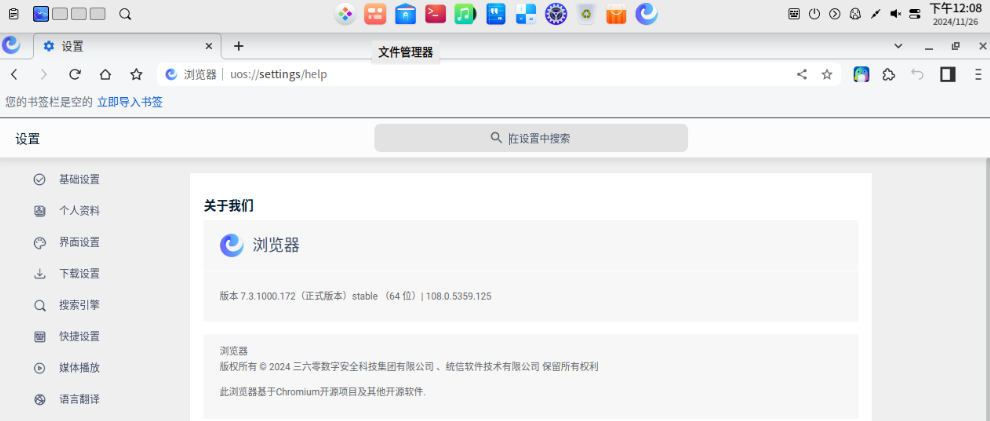Open 基础设置 in the sidebar

pos(80,179)
